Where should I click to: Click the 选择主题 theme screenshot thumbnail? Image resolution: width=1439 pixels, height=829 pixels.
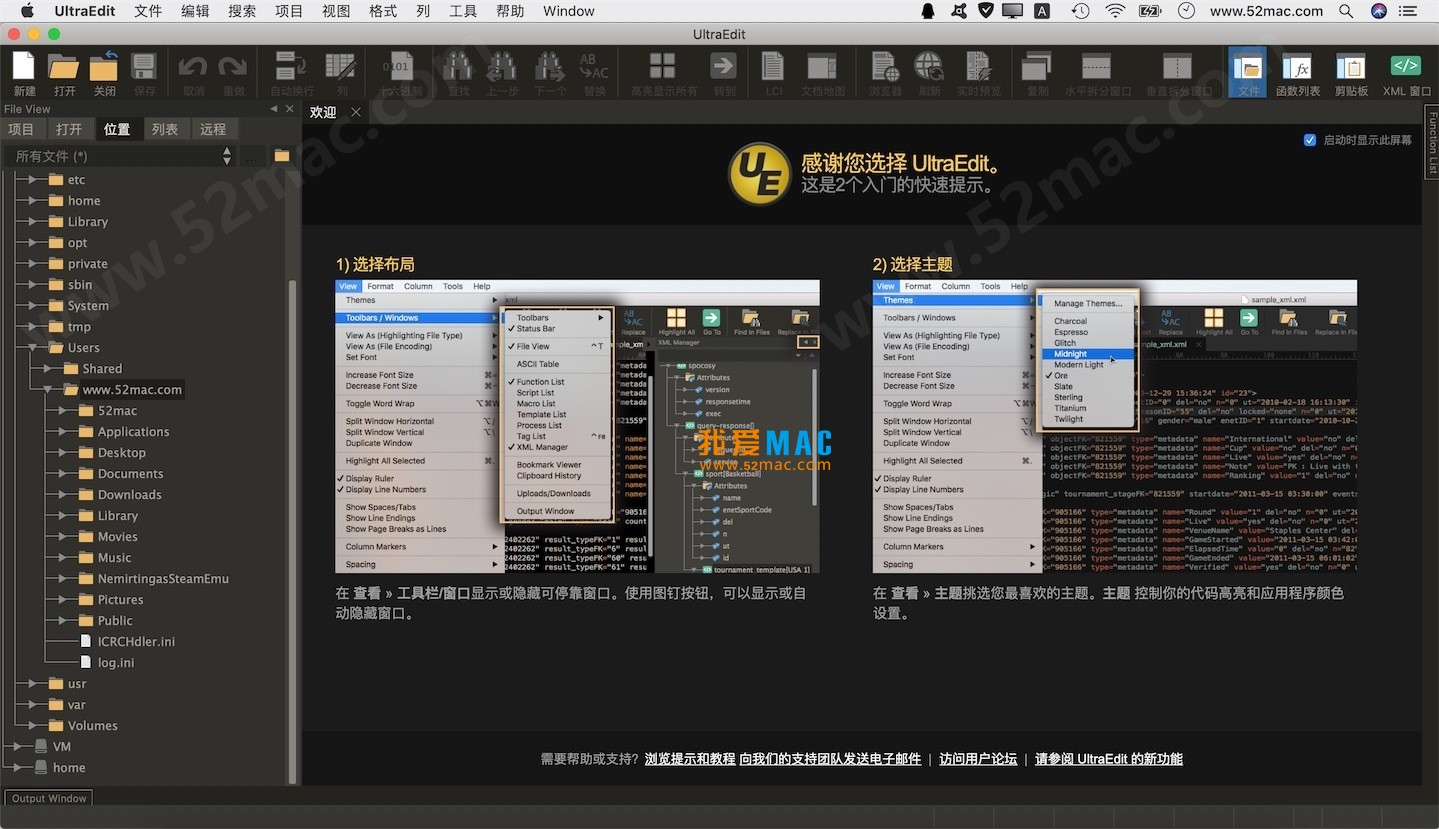pos(1115,426)
